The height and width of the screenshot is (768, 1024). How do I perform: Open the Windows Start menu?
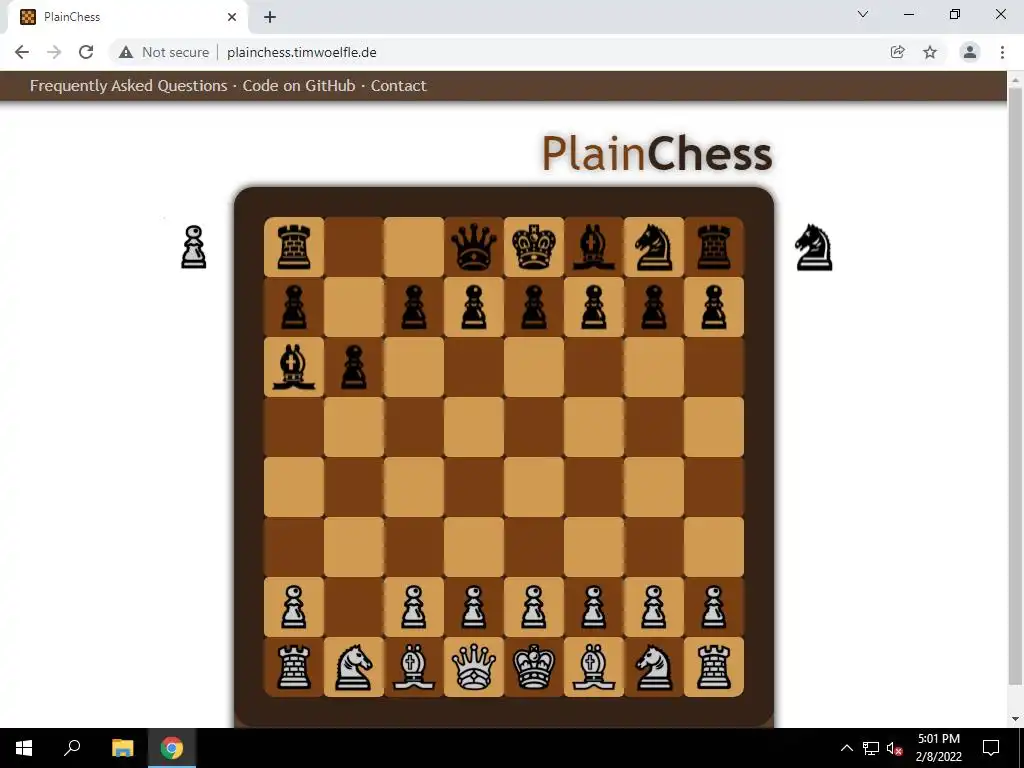(x=24, y=748)
